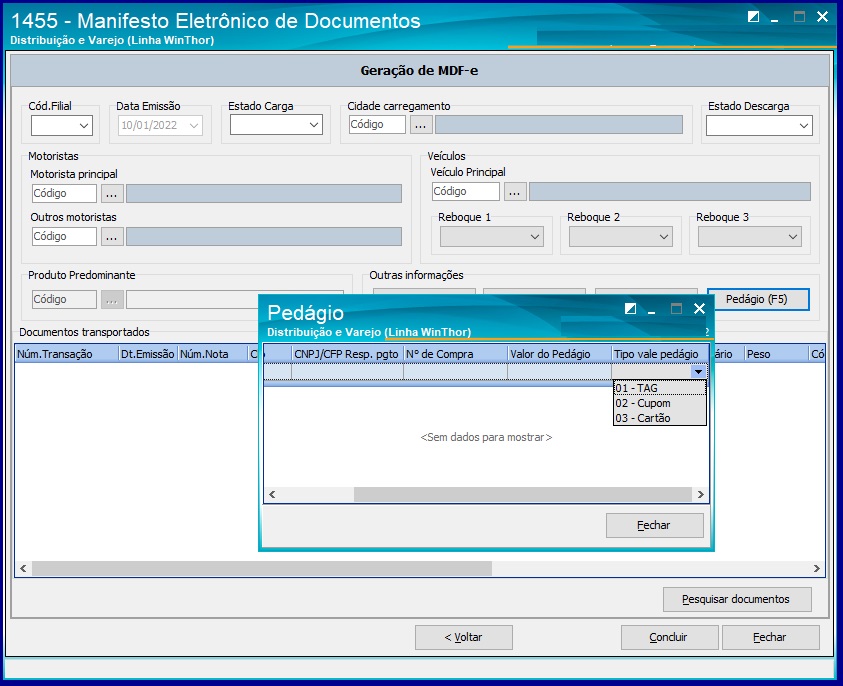843x686 pixels.
Task: Open Produto Predominante search ellipsis button
Action: (x=112, y=299)
